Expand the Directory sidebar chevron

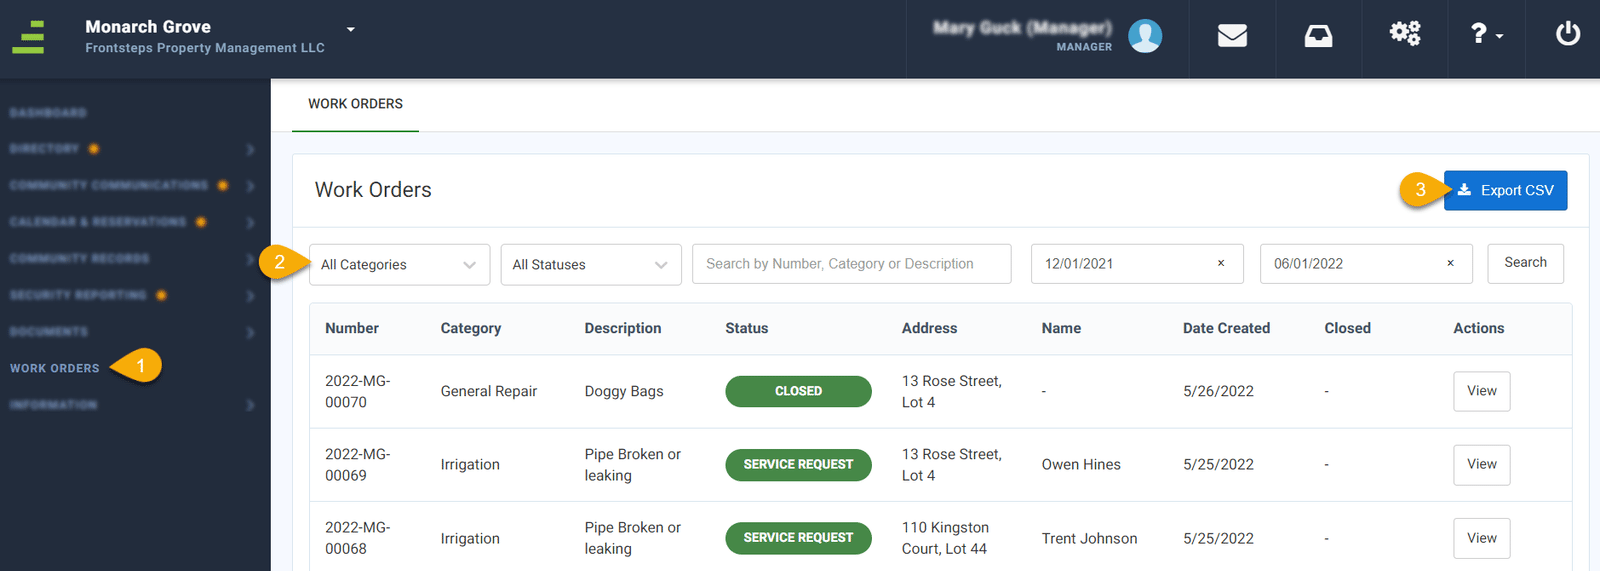pyautogui.click(x=250, y=149)
